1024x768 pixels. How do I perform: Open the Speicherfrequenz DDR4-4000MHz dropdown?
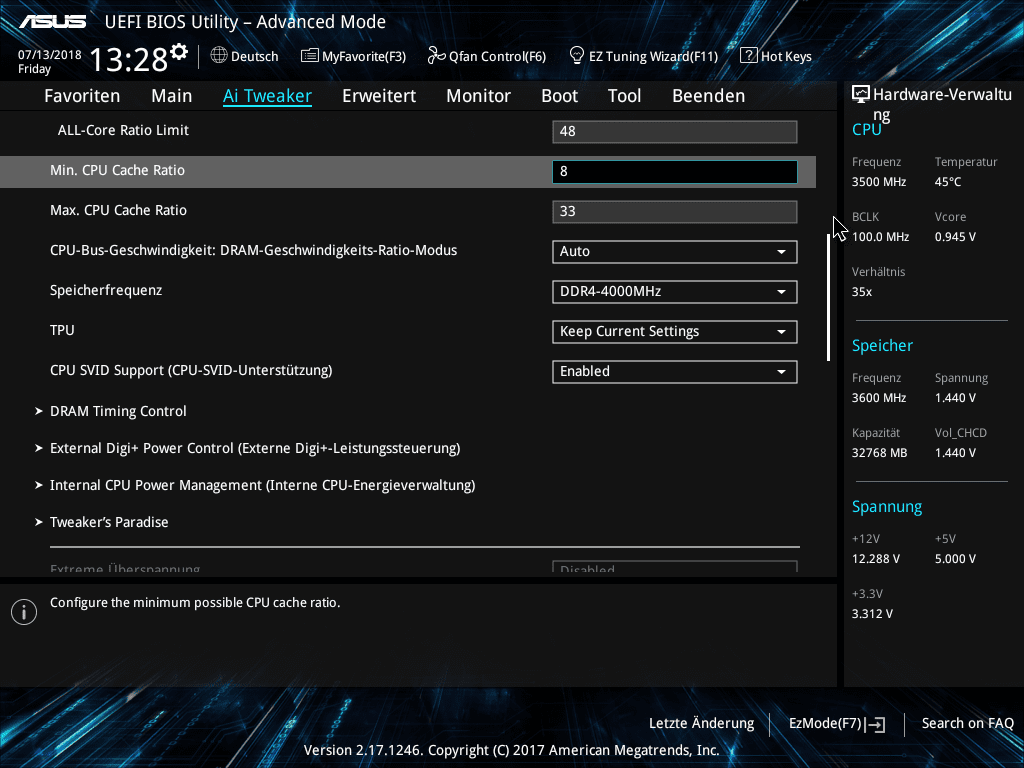(x=675, y=291)
